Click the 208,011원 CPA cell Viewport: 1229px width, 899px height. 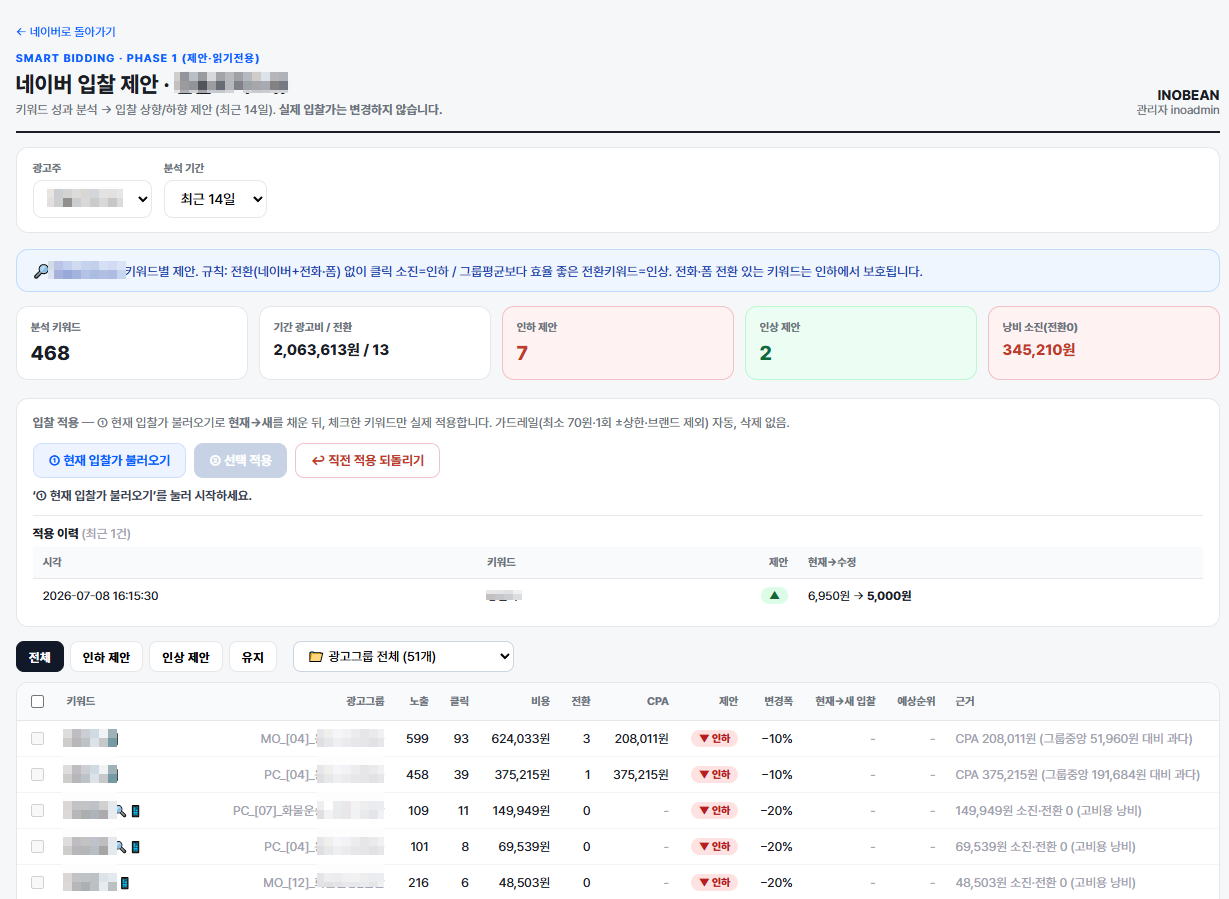(x=641, y=739)
